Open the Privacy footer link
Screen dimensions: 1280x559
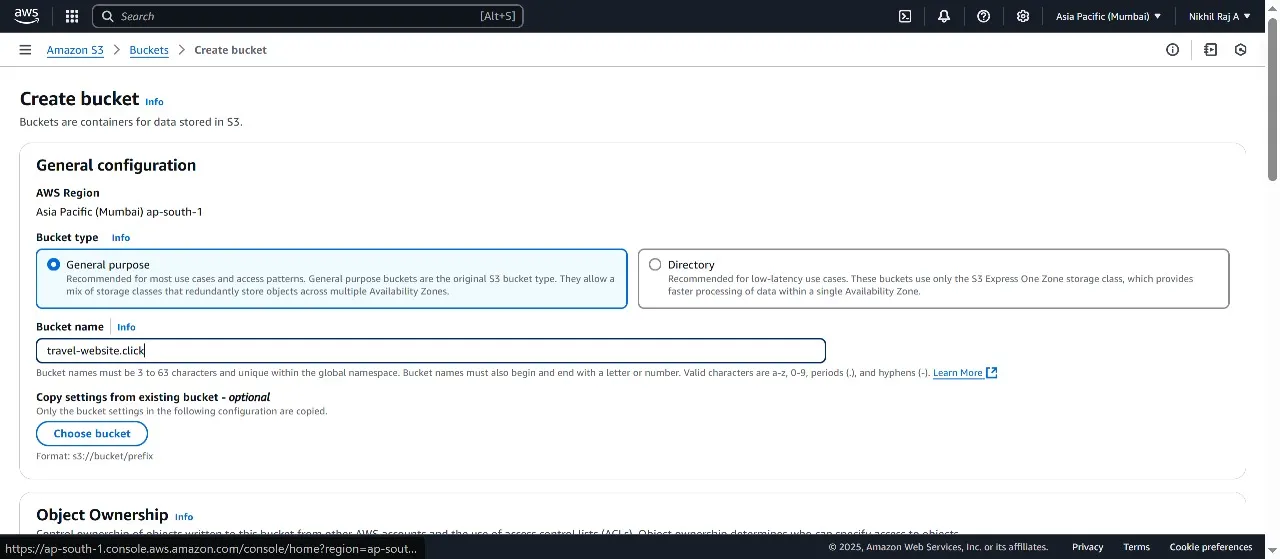coord(1087,547)
